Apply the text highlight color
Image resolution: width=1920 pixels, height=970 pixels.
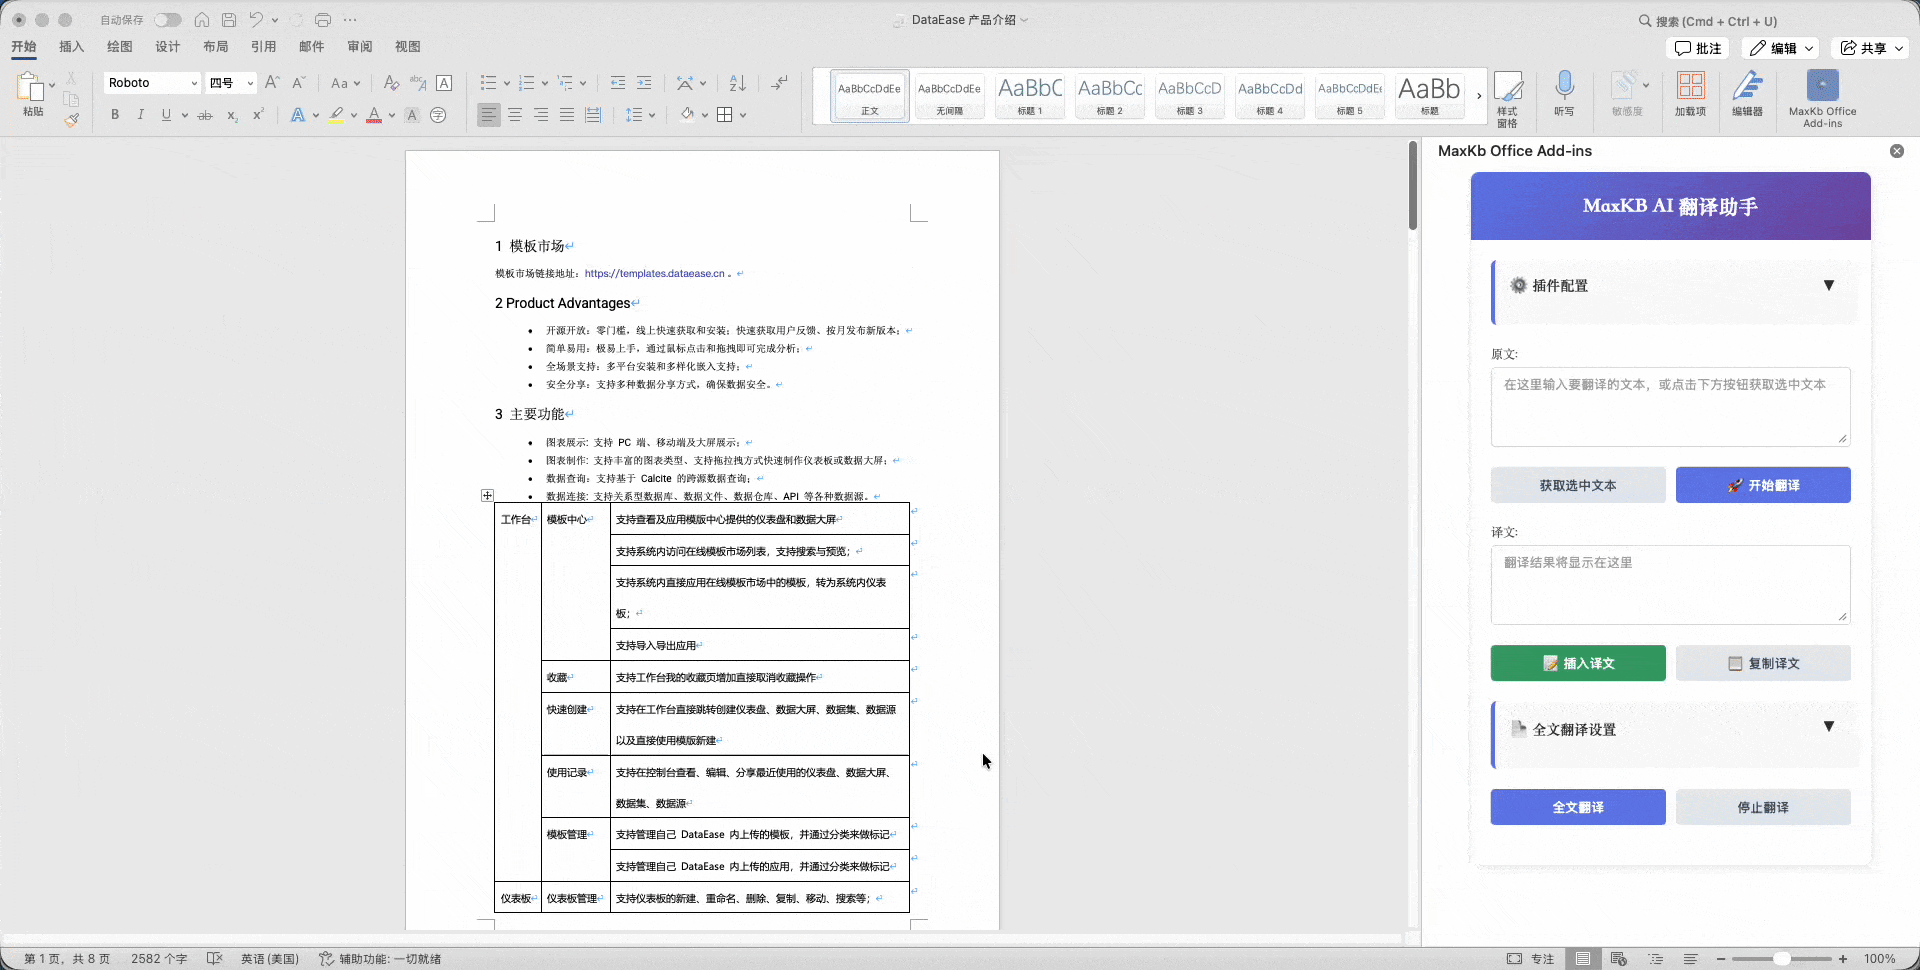(x=337, y=115)
